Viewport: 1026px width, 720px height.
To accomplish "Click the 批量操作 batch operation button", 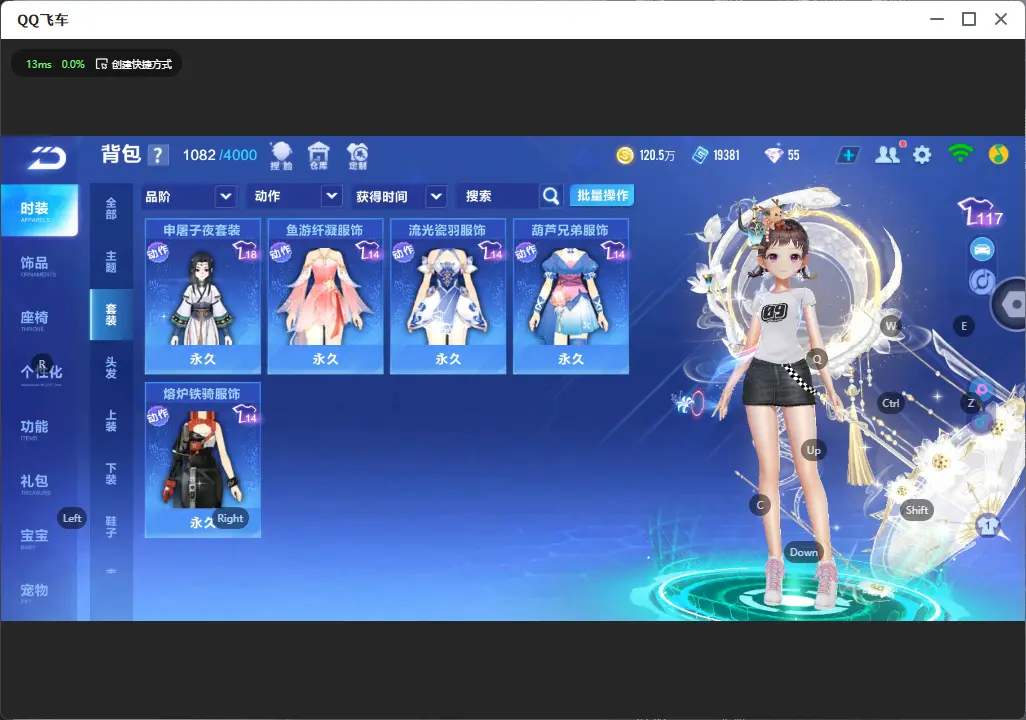I will coord(602,196).
